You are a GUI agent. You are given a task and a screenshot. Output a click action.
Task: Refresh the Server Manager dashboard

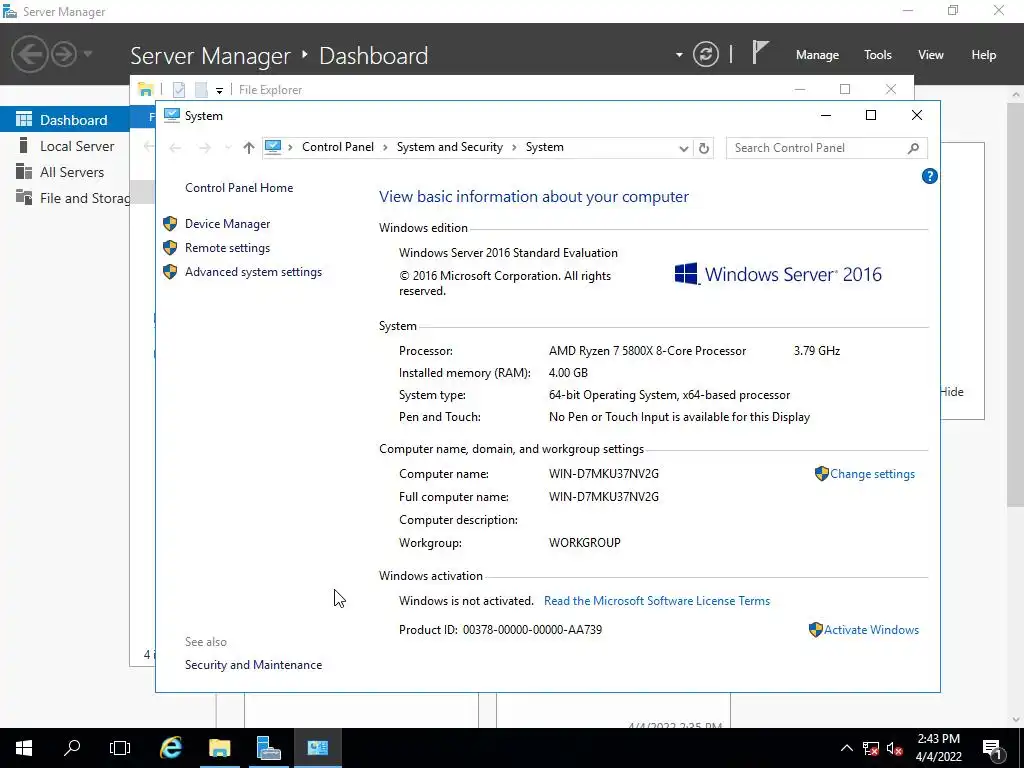click(706, 54)
